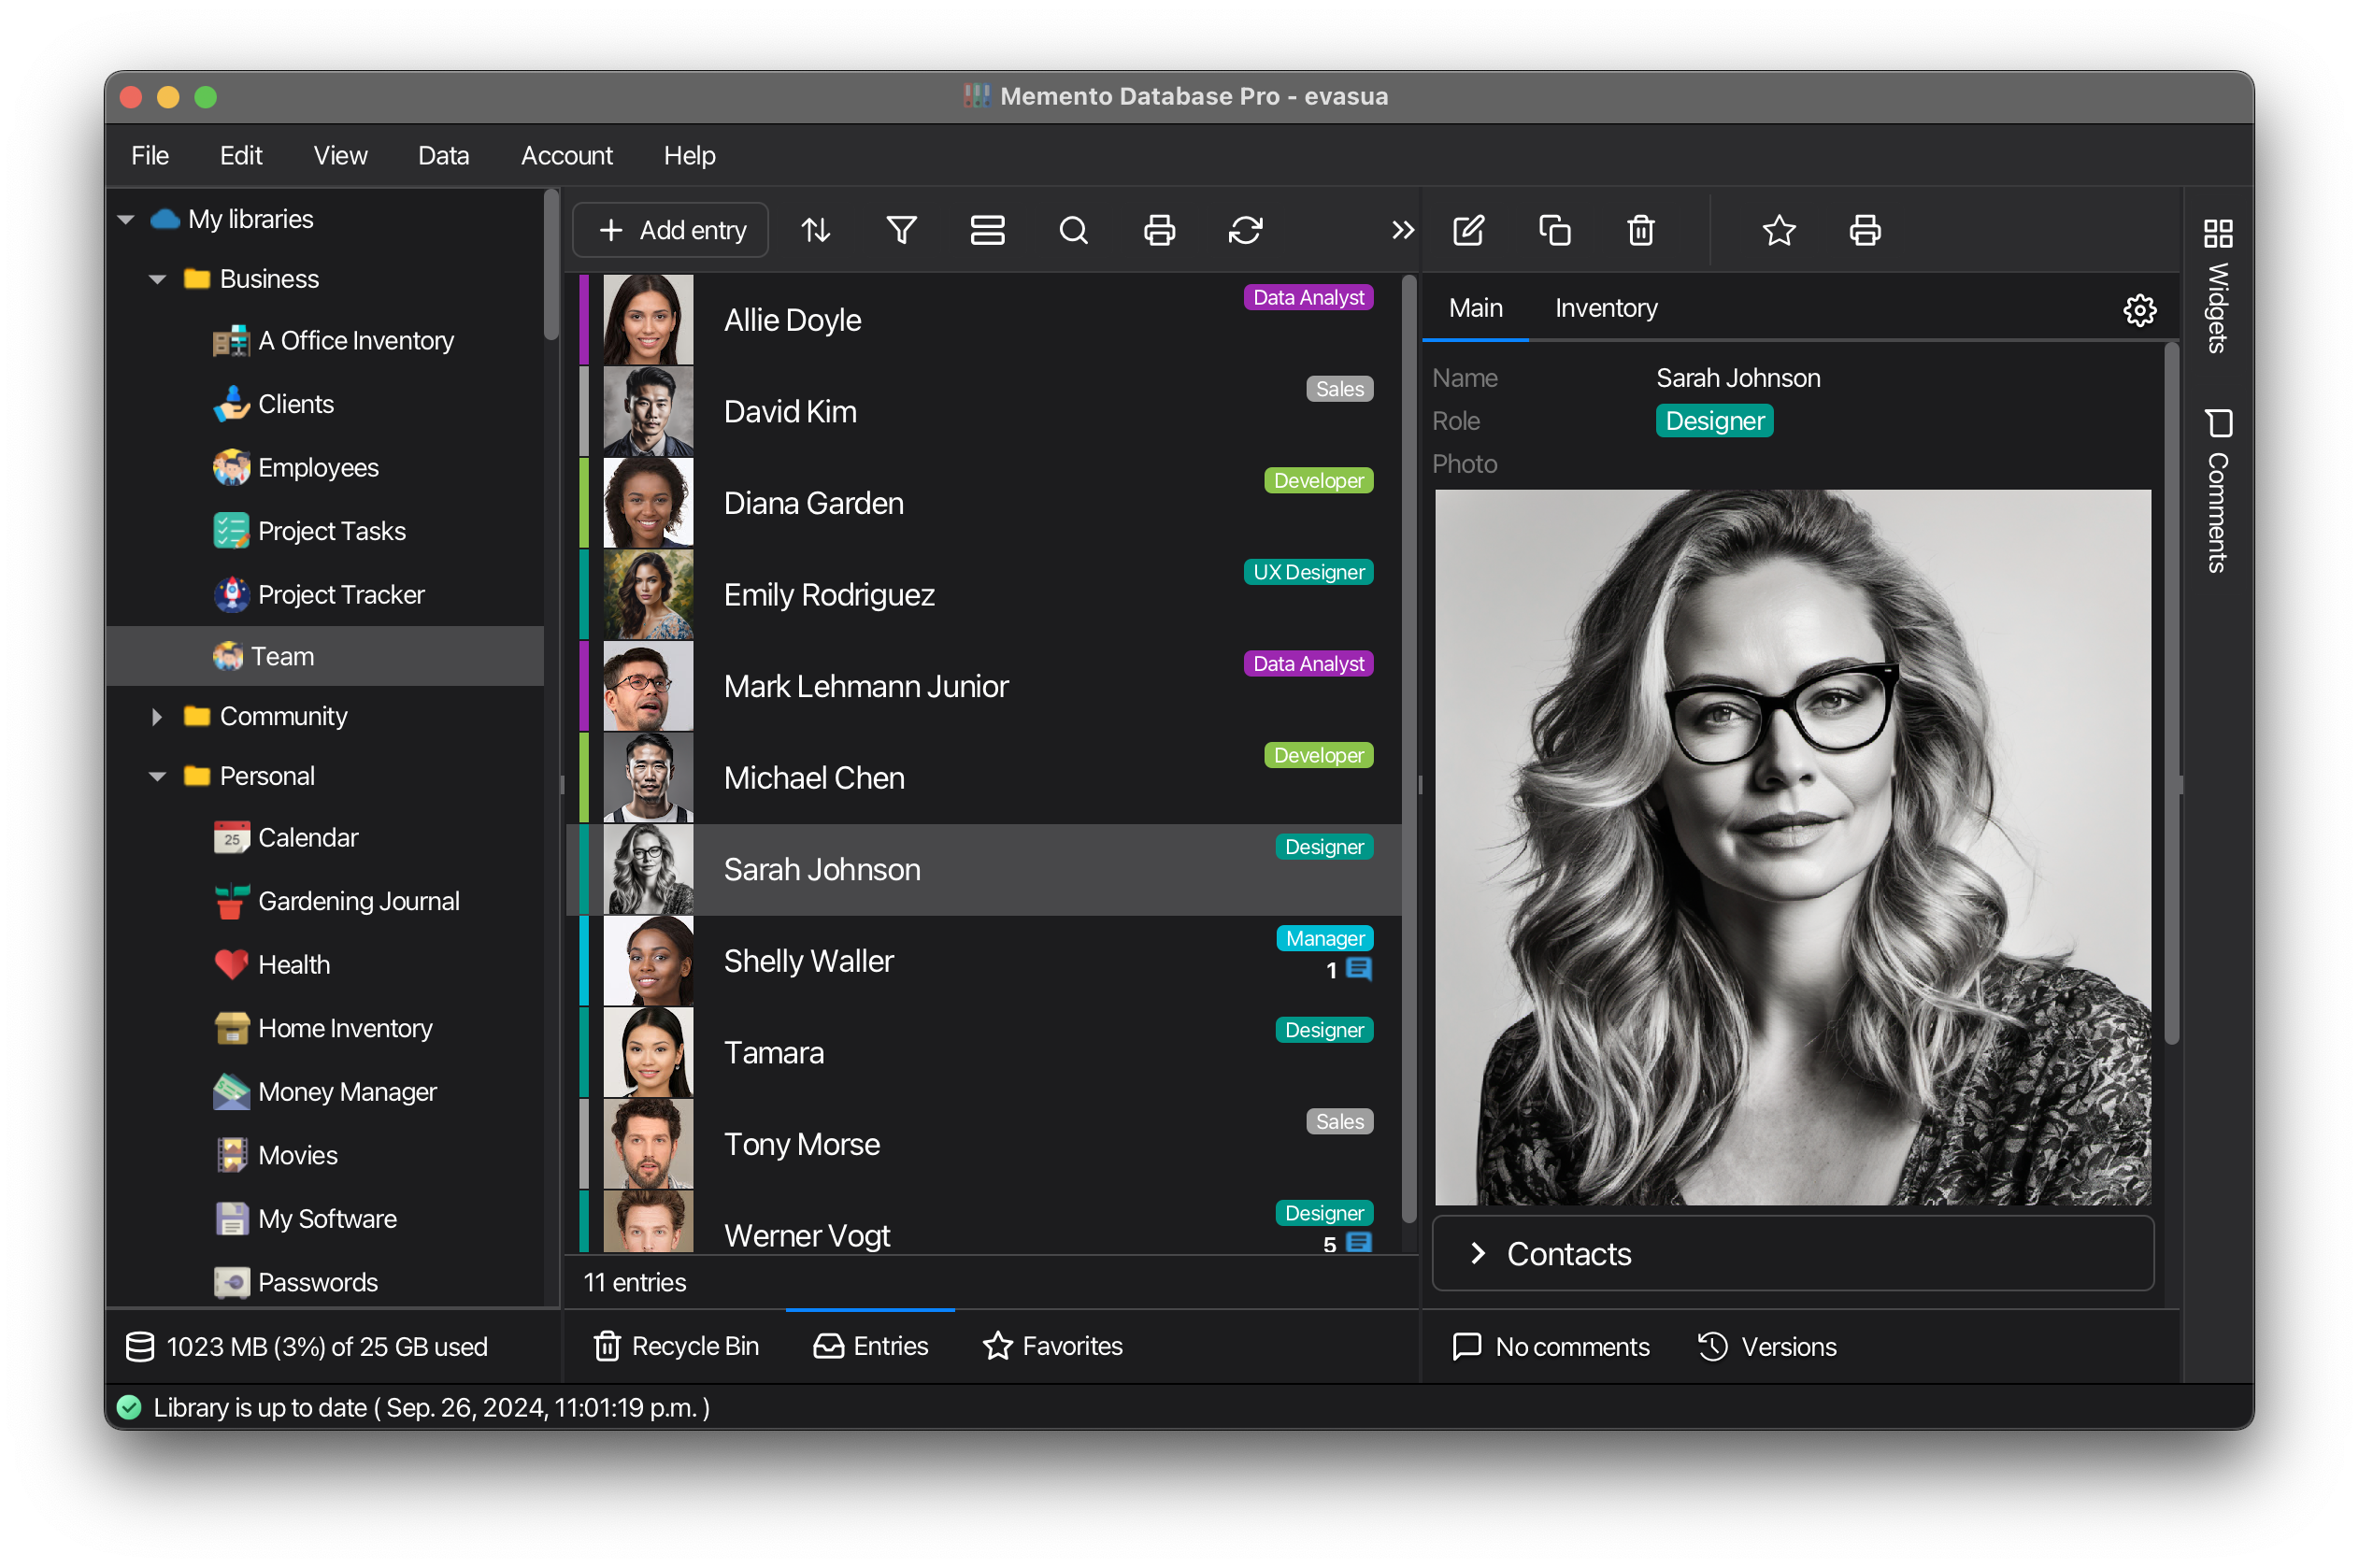The width and height of the screenshot is (2359, 1568).
Task: Collapse the Business folder
Action: click(157, 278)
